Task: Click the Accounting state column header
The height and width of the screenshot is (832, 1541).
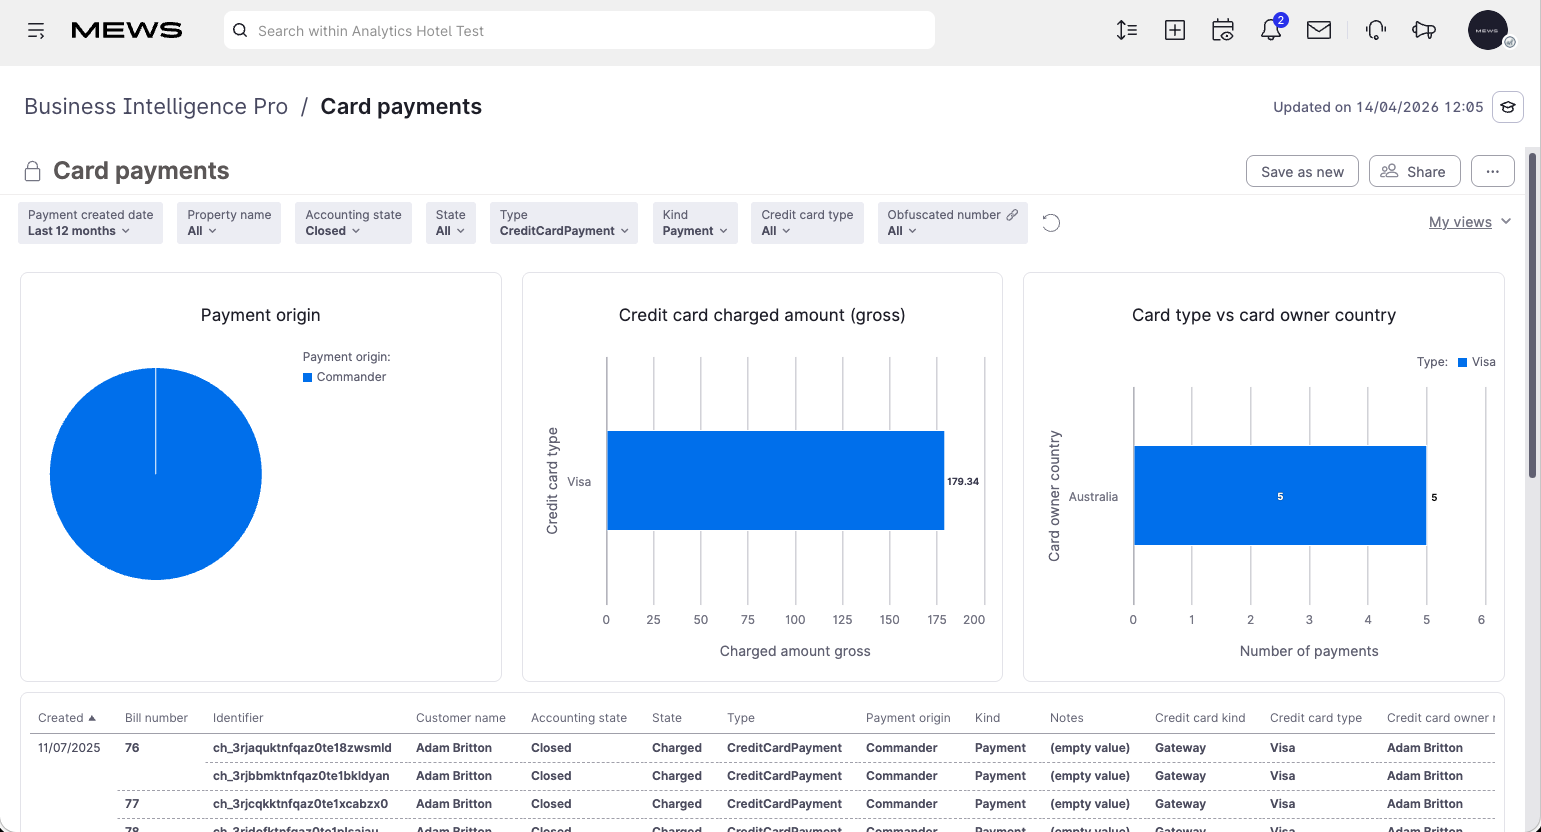Action: (x=579, y=718)
